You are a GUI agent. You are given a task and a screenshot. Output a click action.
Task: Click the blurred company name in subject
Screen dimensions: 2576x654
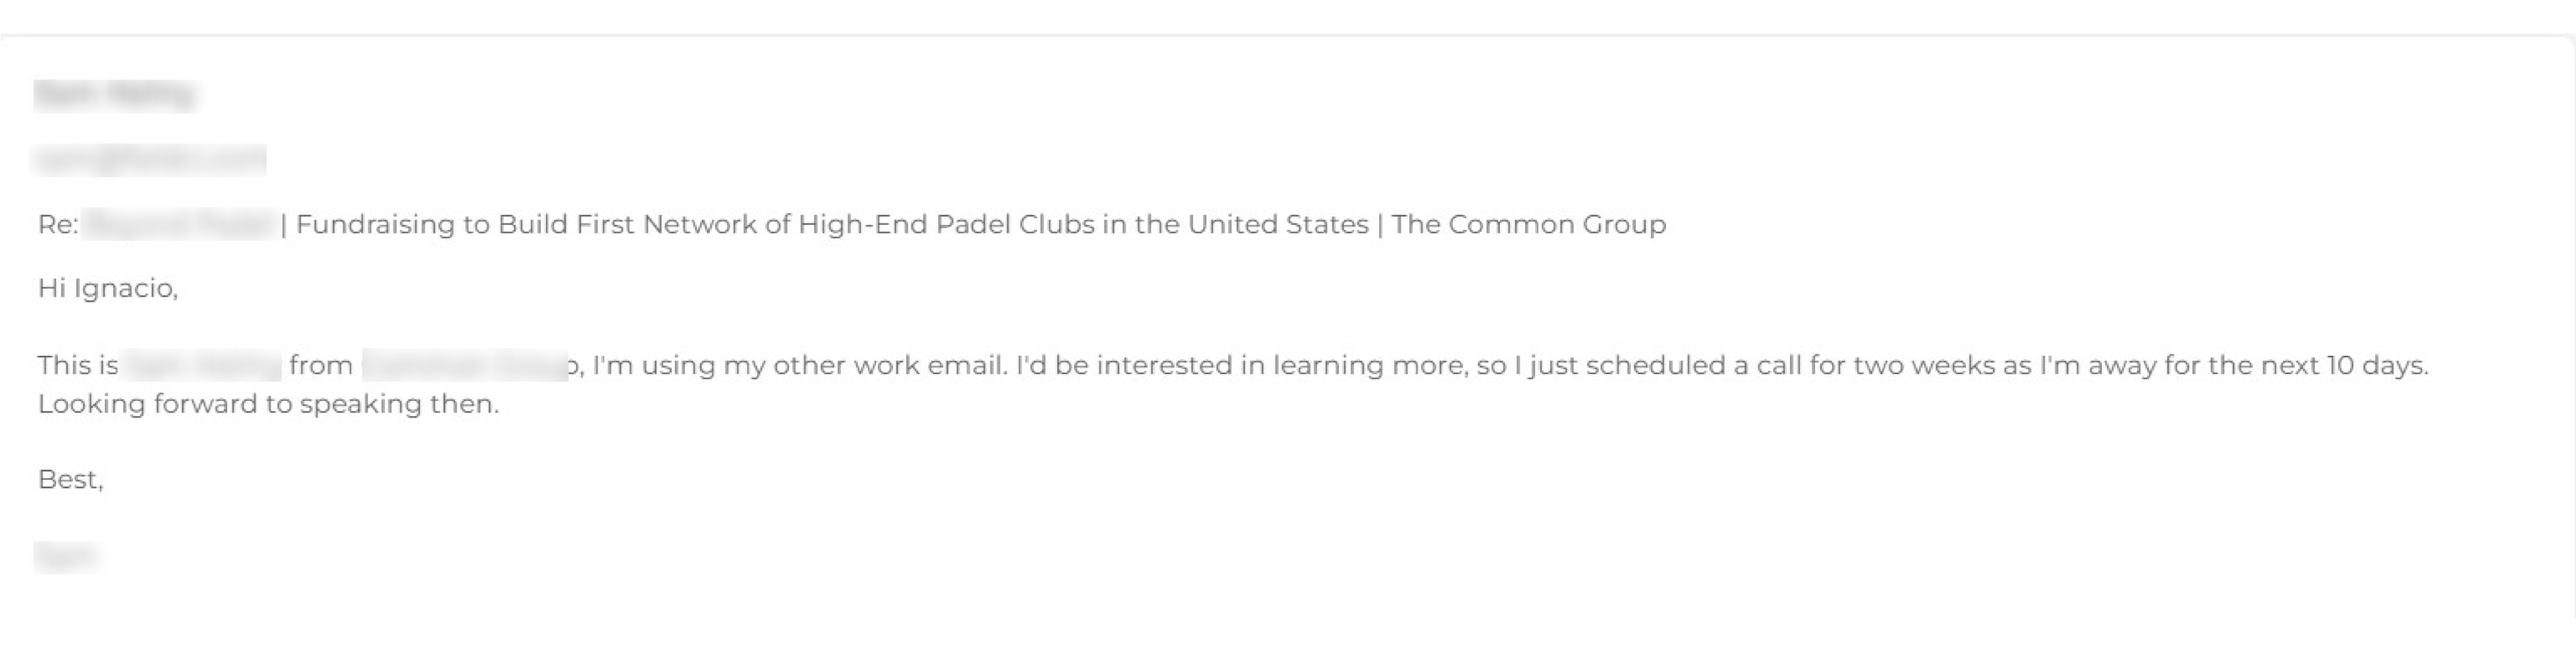178,225
